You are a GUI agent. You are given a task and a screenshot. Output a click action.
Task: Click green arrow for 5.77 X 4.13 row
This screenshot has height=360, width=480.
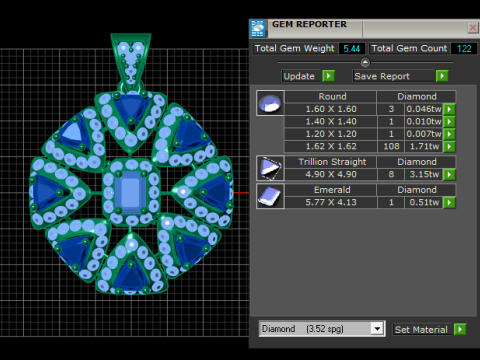point(449,202)
